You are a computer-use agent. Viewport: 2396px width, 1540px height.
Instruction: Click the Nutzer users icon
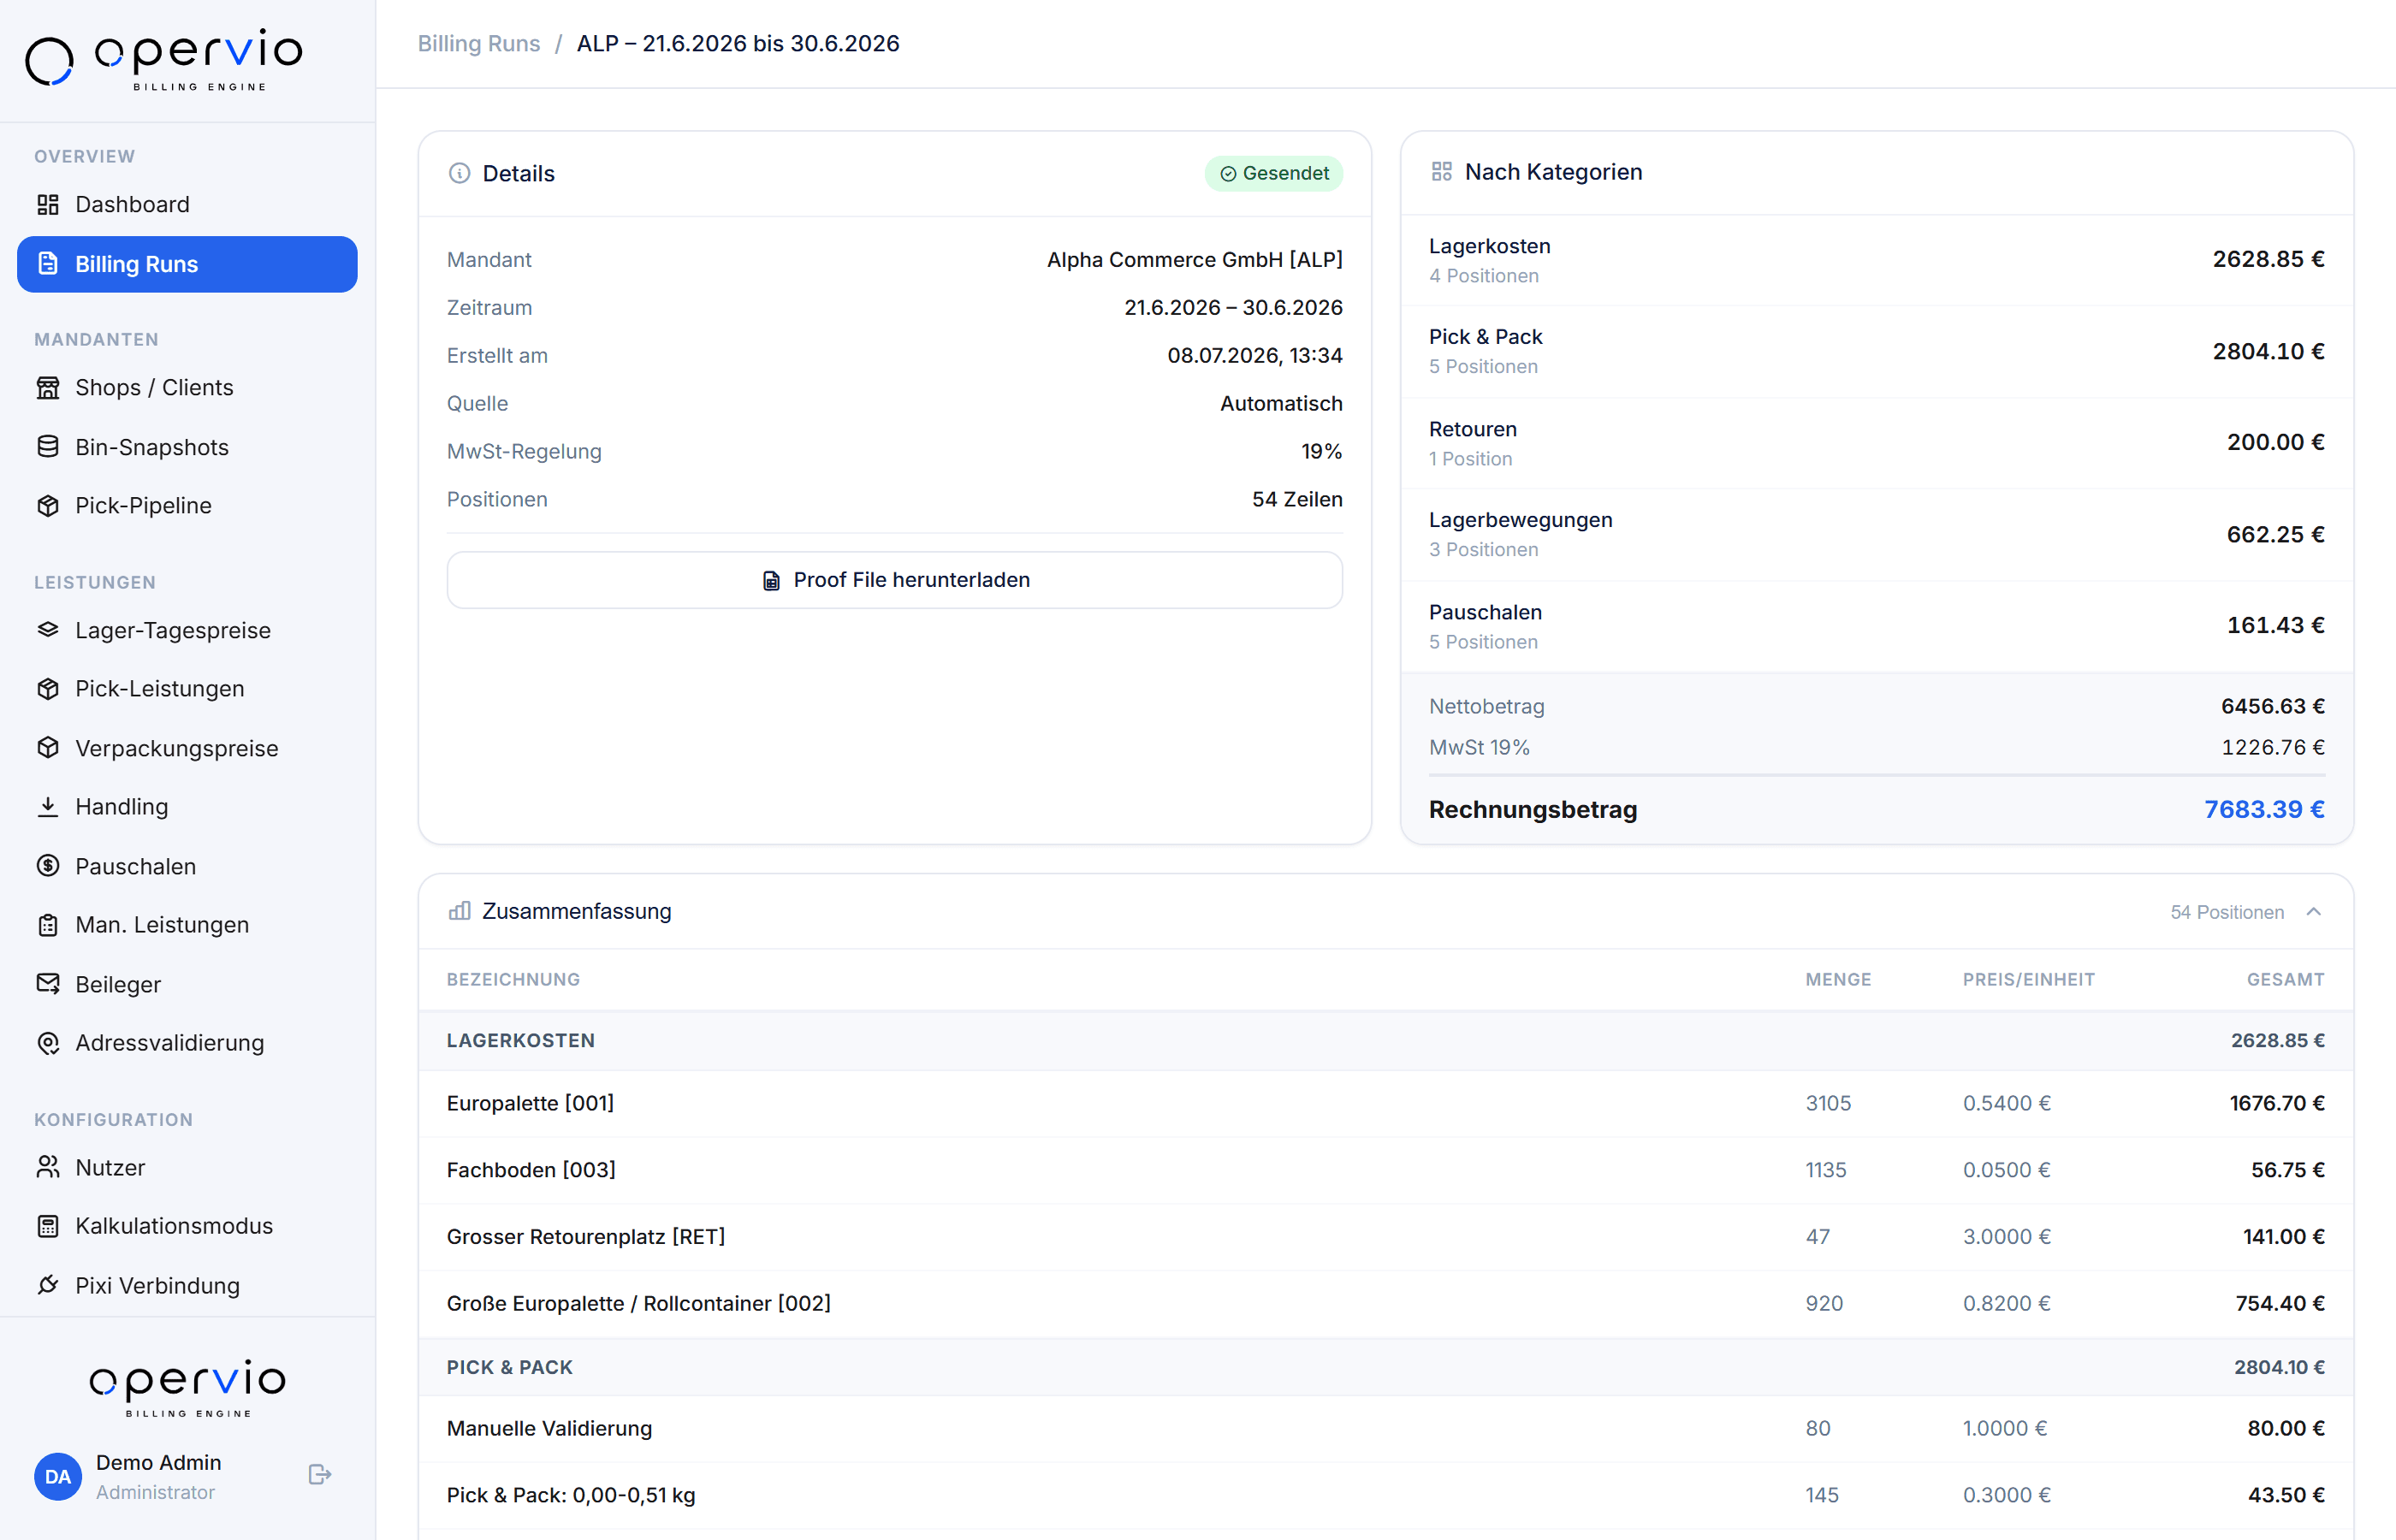[48, 1167]
